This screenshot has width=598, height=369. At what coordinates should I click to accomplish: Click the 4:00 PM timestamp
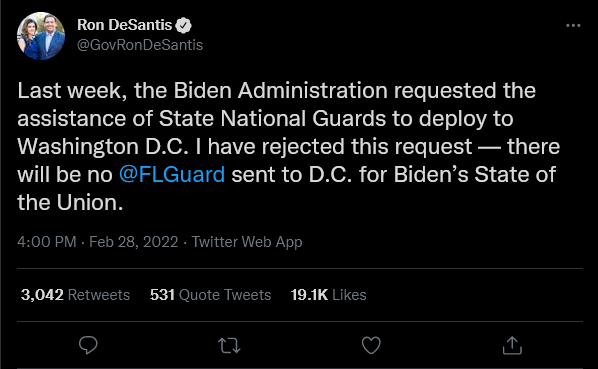pos(47,242)
